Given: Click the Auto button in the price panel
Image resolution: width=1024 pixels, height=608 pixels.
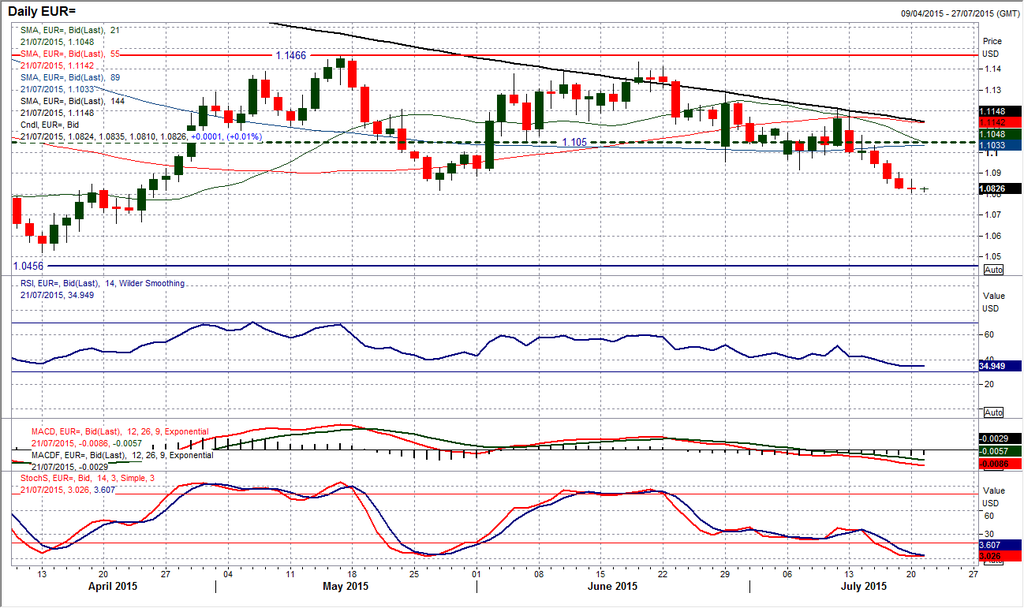Looking at the screenshot, I should click(993, 270).
